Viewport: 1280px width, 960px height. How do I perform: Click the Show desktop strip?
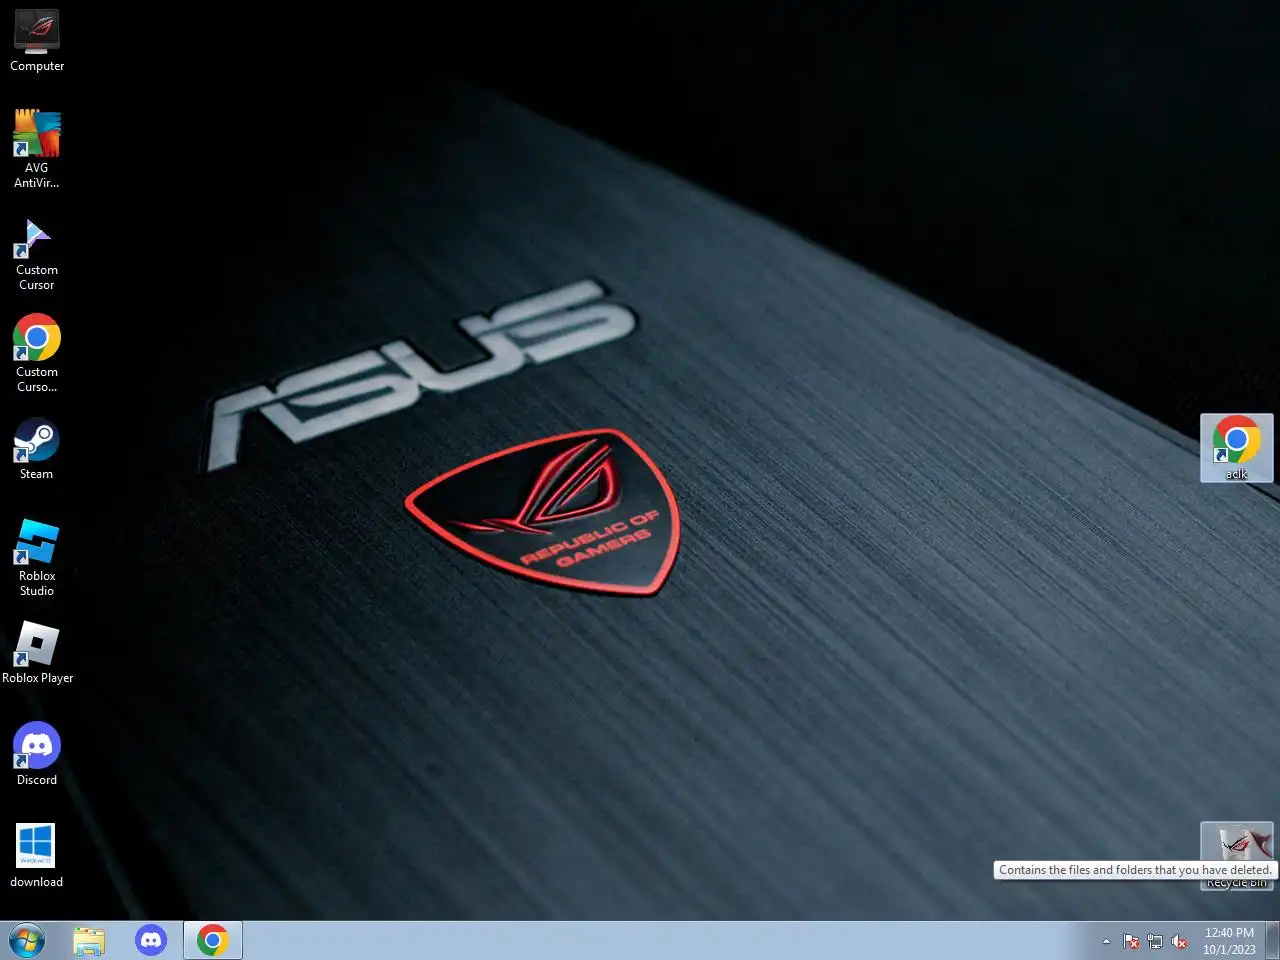pos(1273,941)
